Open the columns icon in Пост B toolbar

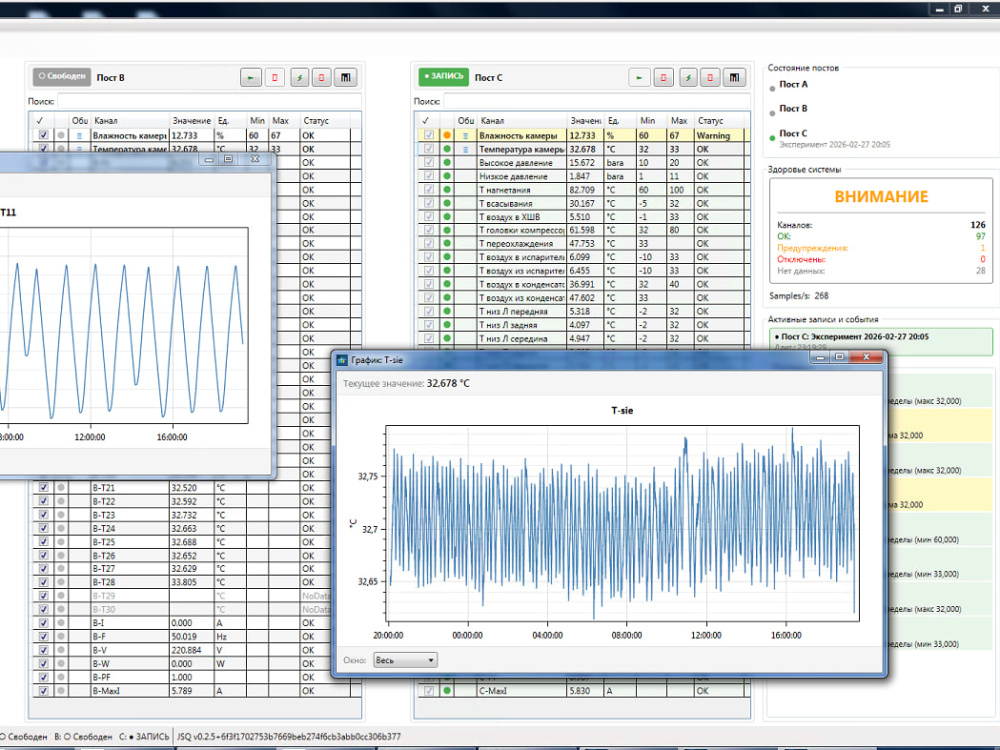pos(345,78)
